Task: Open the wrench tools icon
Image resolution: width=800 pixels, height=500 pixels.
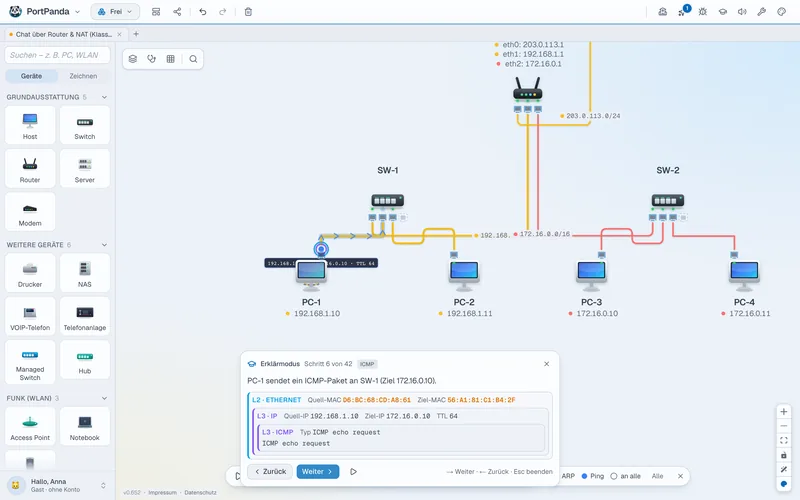Action: click(762, 12)
